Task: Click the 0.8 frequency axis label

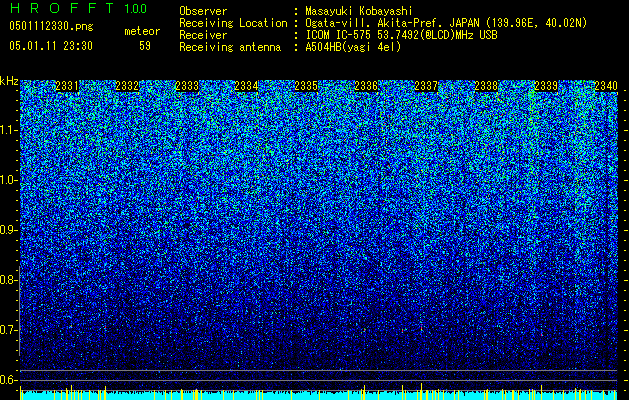Action: (9, 280)
